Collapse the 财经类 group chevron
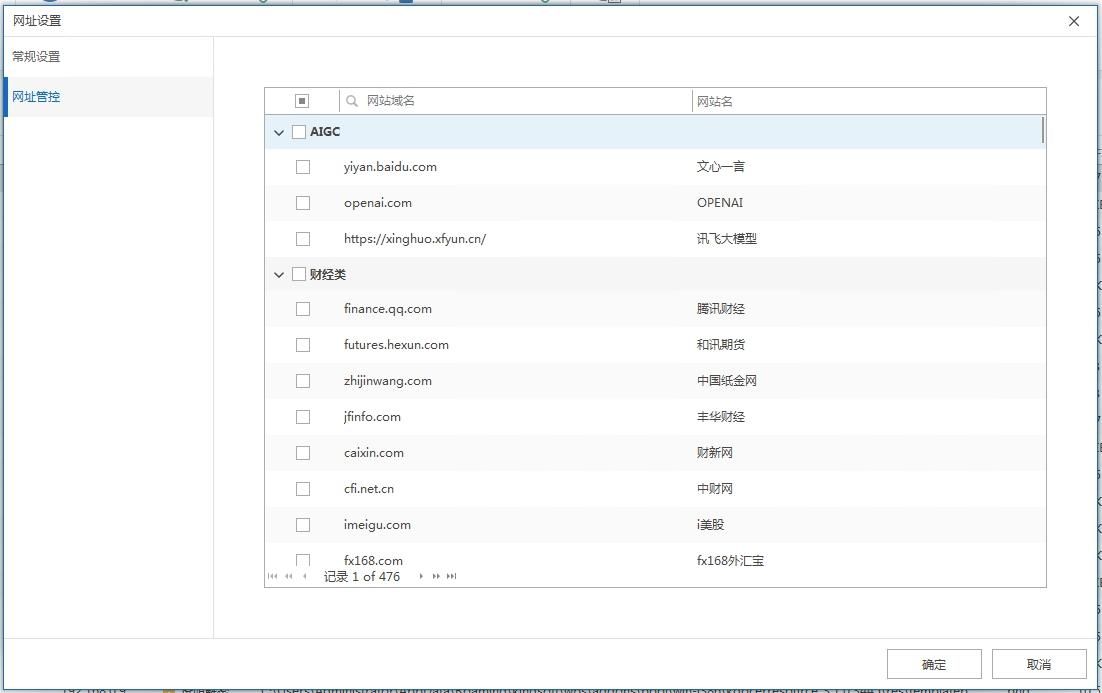 (279, 275)
